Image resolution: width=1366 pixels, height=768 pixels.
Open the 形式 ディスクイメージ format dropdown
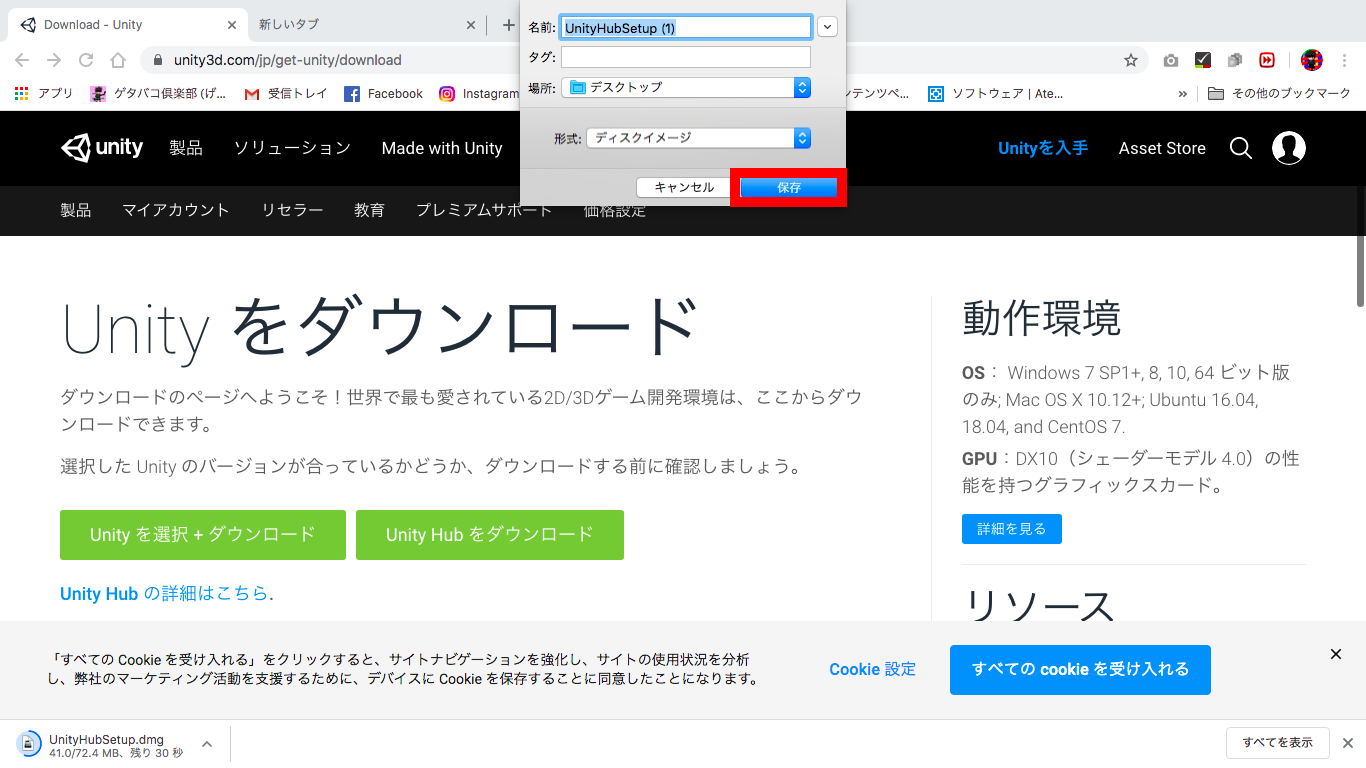699,138
